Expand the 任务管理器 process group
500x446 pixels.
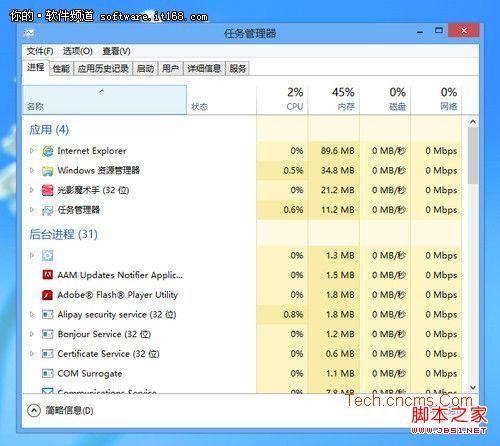coord(32,210)
